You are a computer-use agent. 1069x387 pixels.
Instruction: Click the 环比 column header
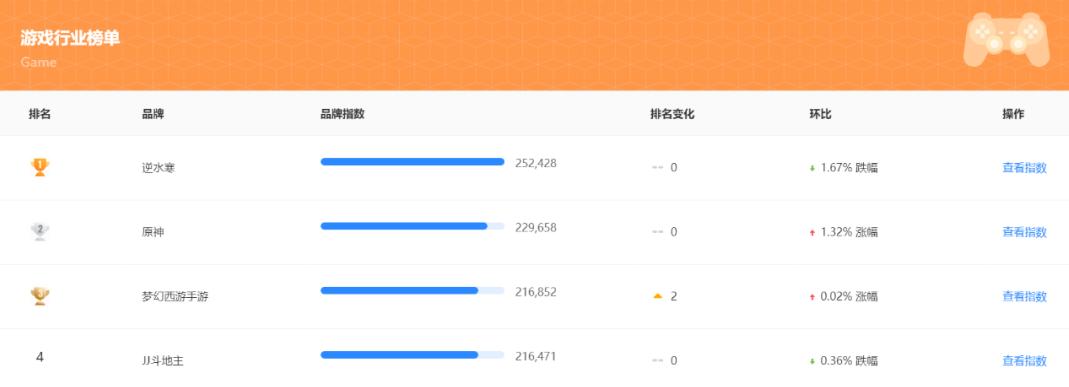pyautogui.click(x=820, y=114)
